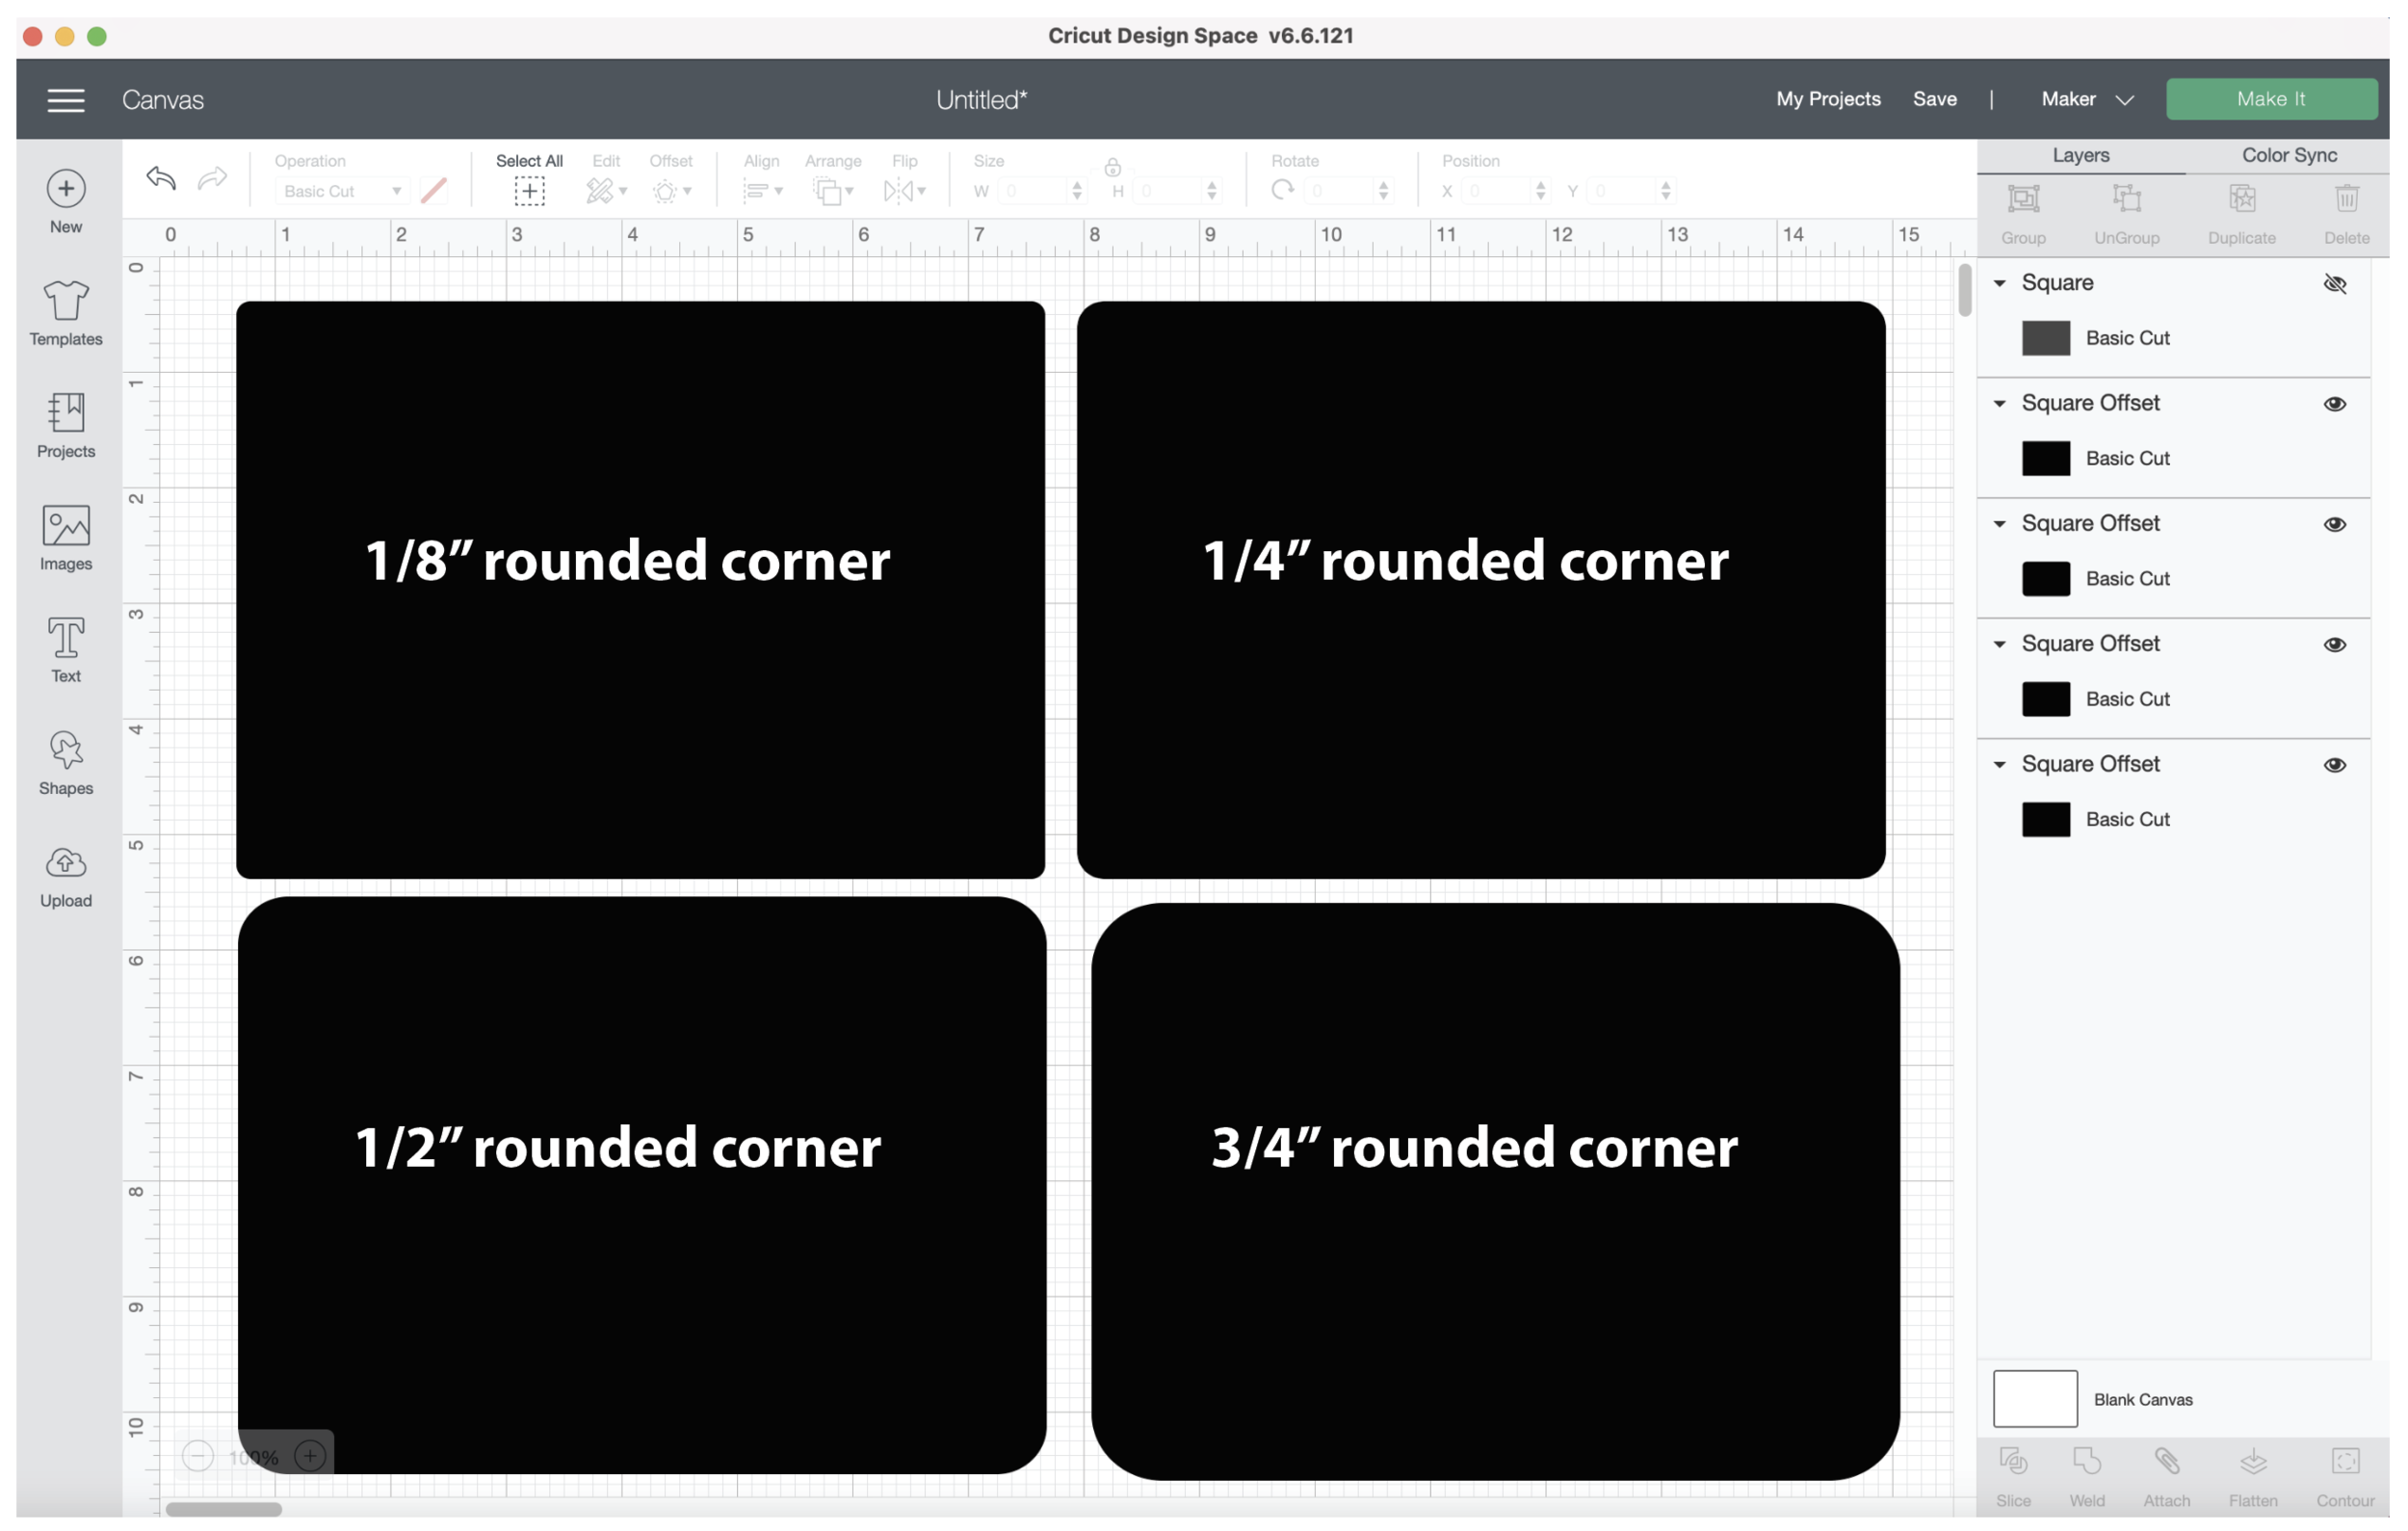Open My Projects link
Image resolution: width=2408 pixels, height=1531 pixels.
click(1827, 99)
